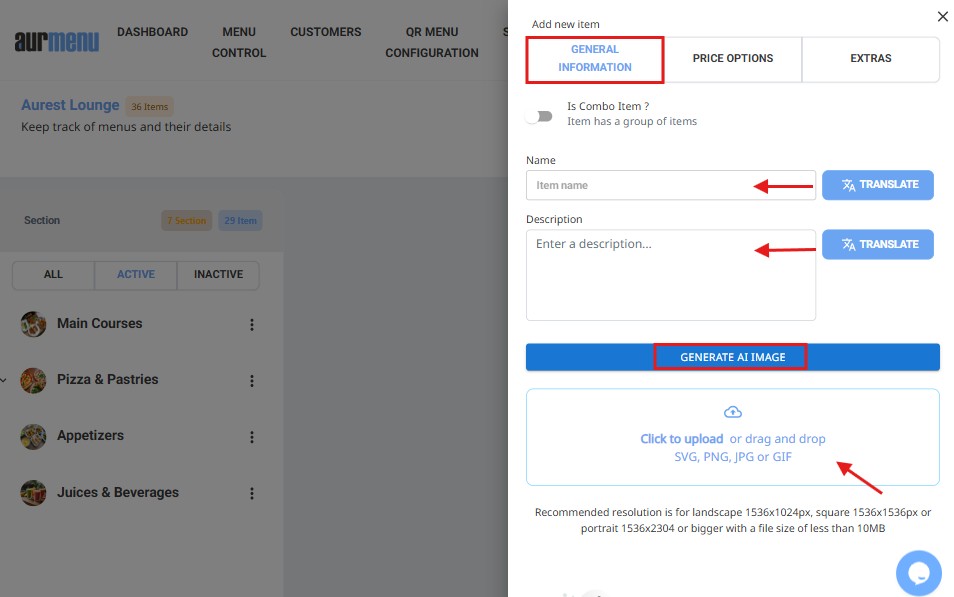
Task: Open Main Courses three-dot options menu
Action: point(252,324)
